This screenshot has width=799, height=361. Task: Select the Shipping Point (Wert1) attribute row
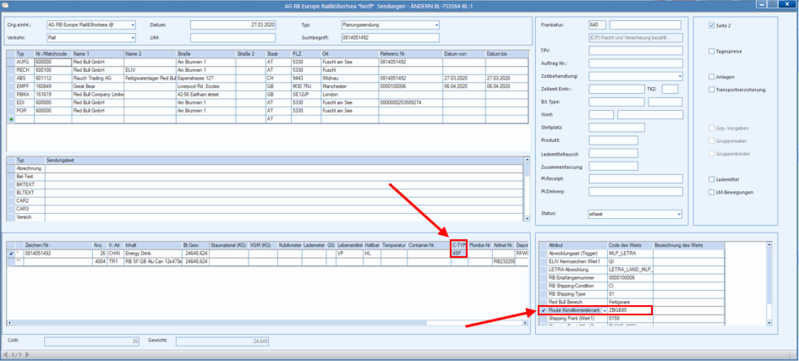pyautogui.click(x=632, y=319)
